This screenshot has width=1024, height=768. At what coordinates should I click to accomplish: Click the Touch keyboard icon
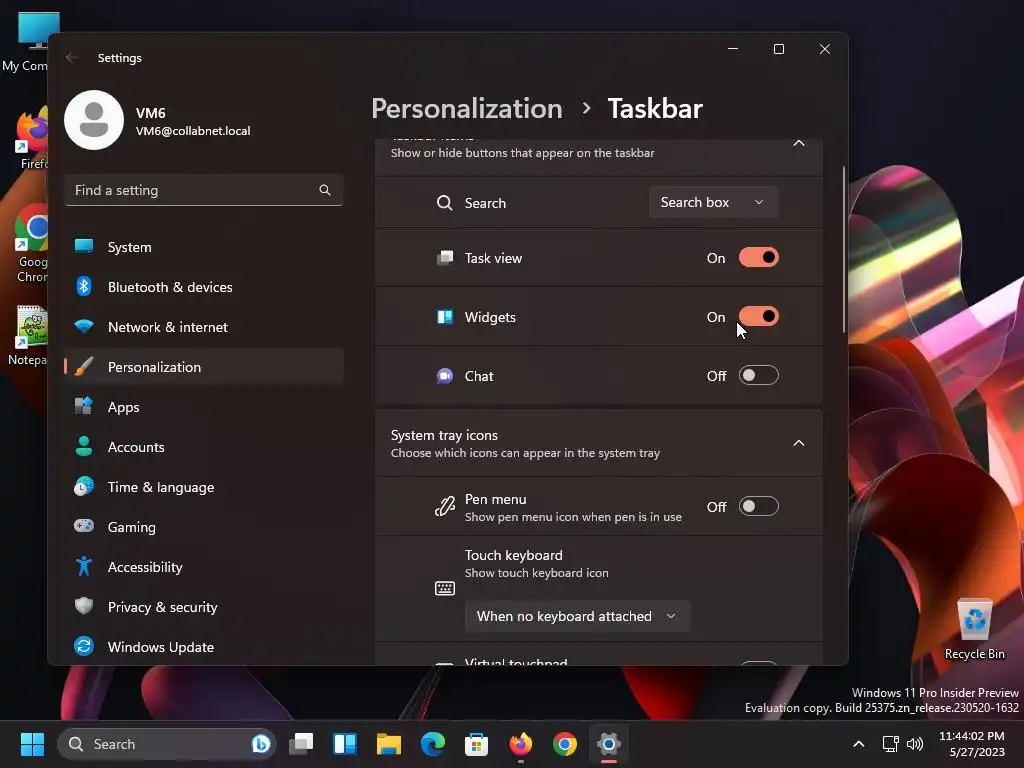click(x=445, y=588)
